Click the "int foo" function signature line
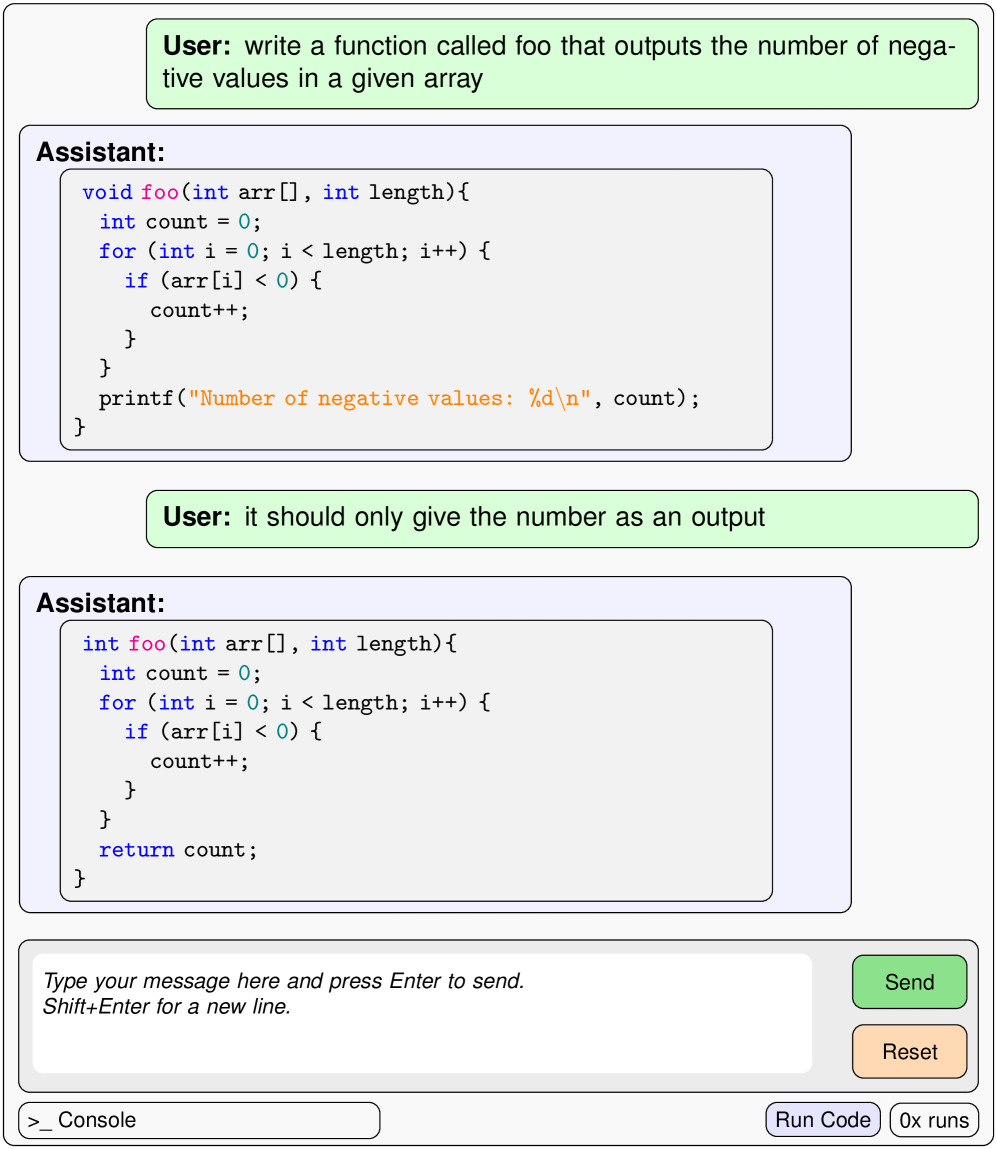Viewport: 997px width, 1149px height. (269, 644)
